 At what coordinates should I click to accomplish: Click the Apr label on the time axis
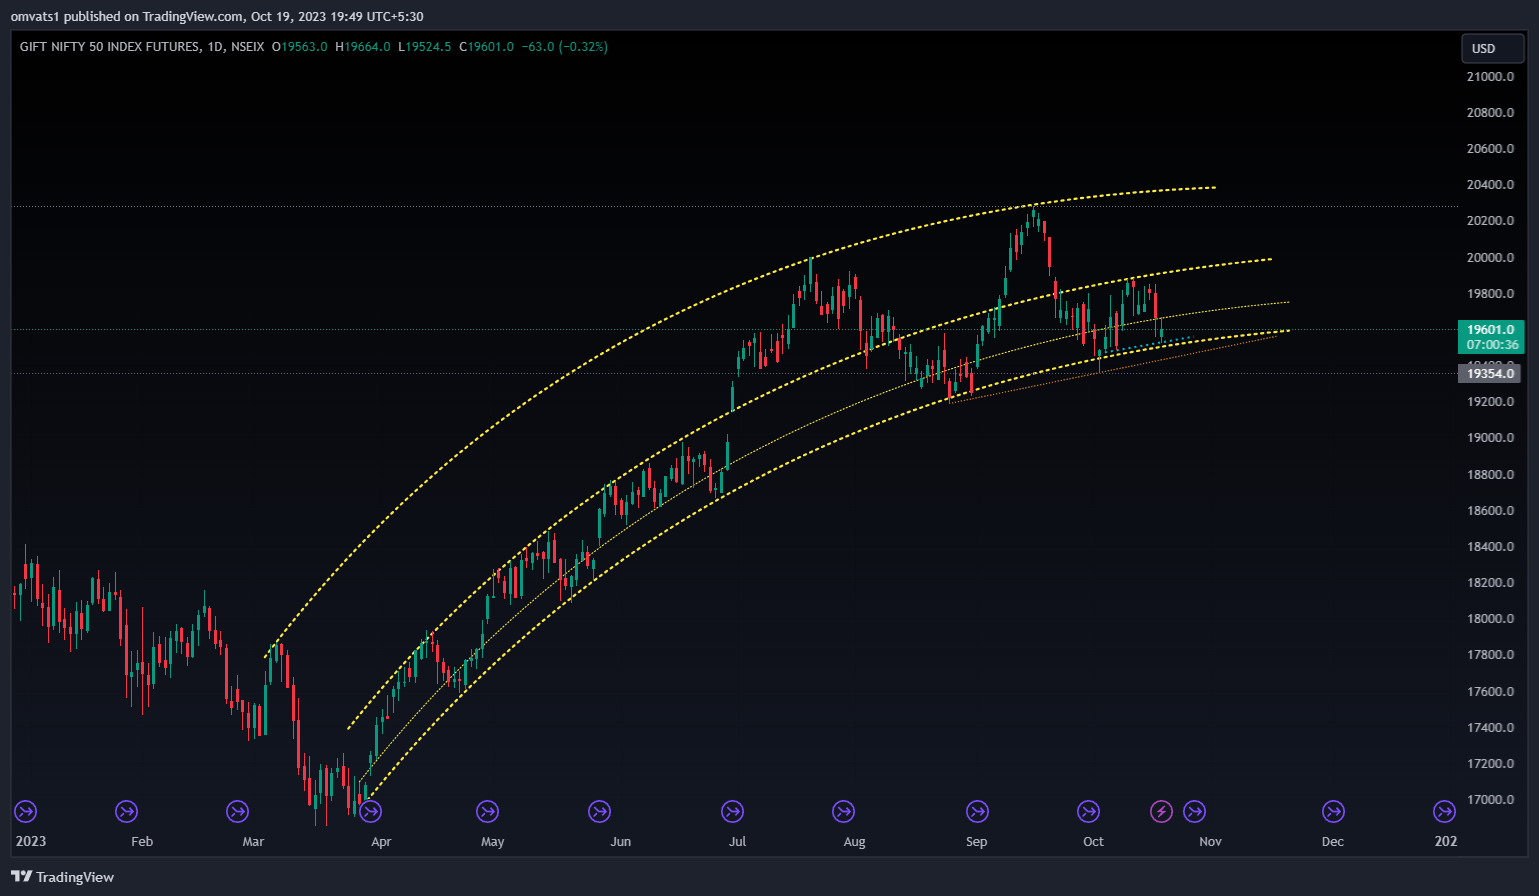[381, 842]
